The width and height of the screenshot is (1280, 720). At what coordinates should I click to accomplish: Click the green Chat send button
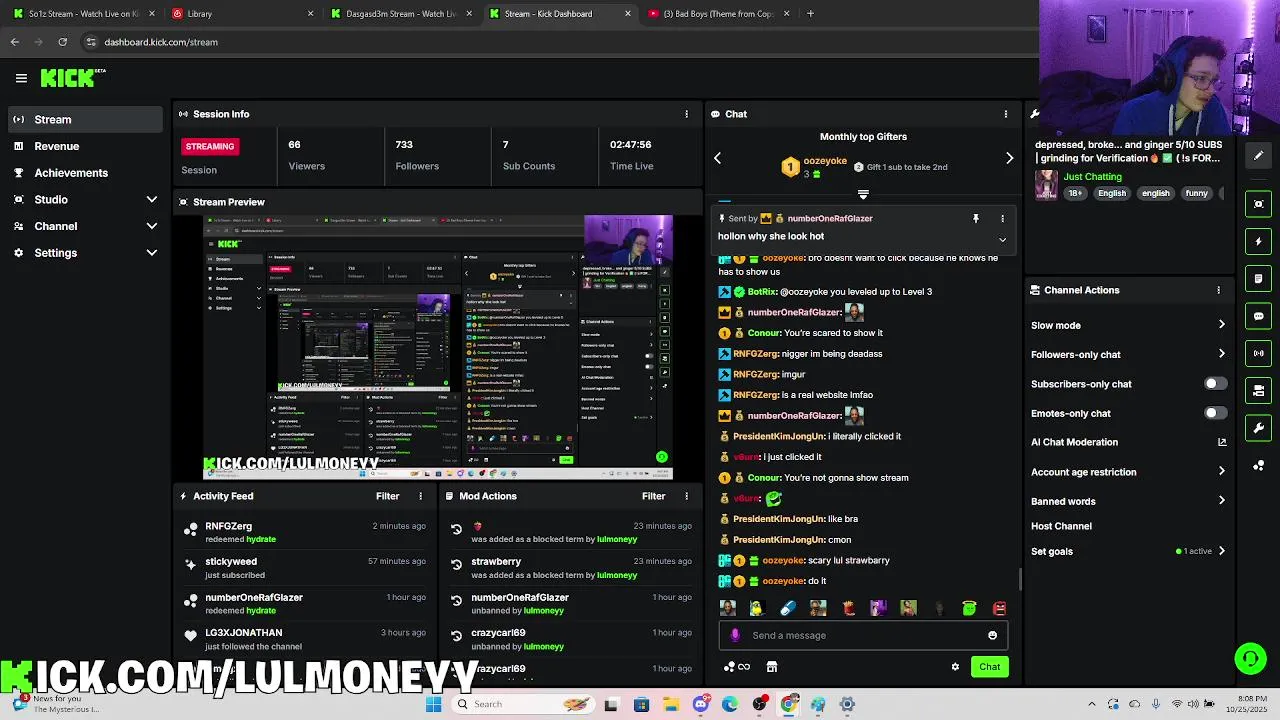[989, 667]
